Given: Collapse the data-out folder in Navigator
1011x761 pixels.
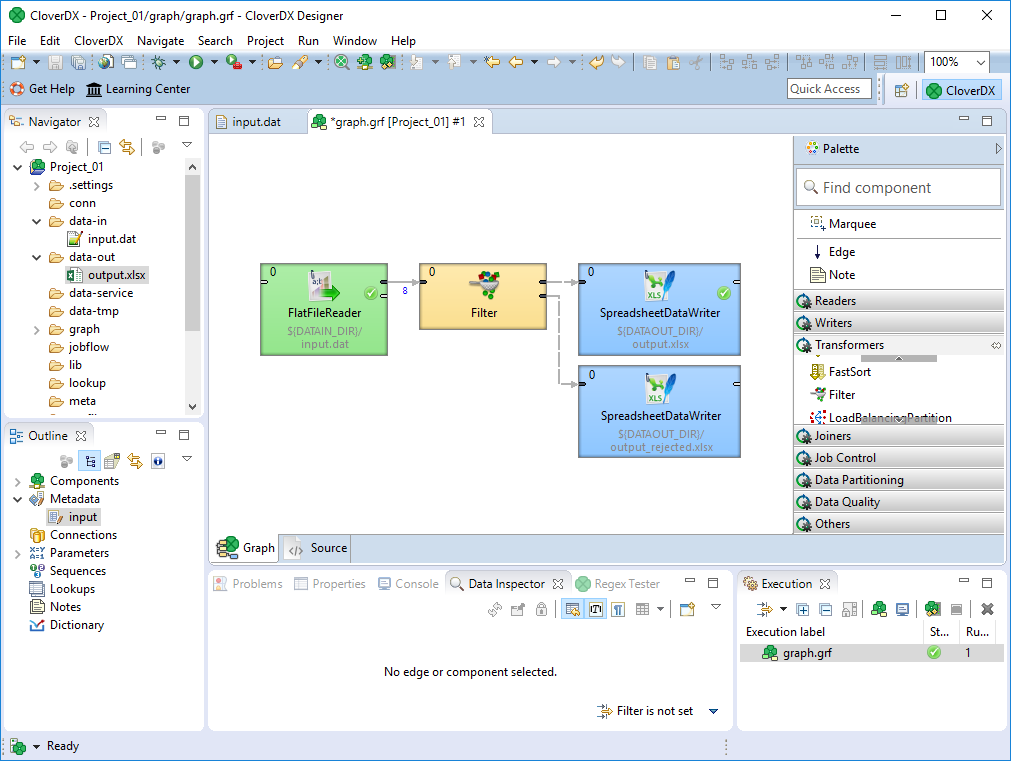Looking at the screenshot, I should point(38,257).
